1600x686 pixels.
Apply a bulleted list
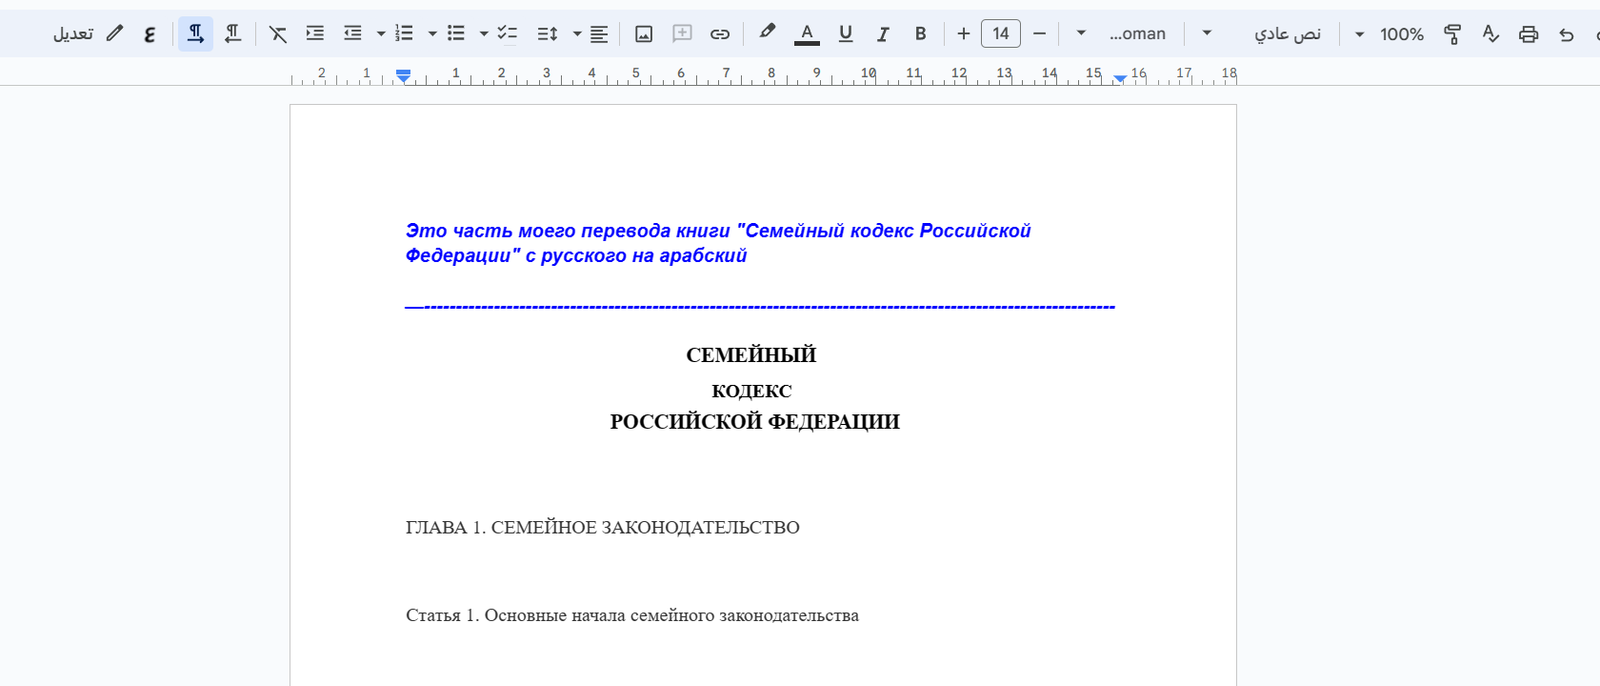click(x=456, y=34)
